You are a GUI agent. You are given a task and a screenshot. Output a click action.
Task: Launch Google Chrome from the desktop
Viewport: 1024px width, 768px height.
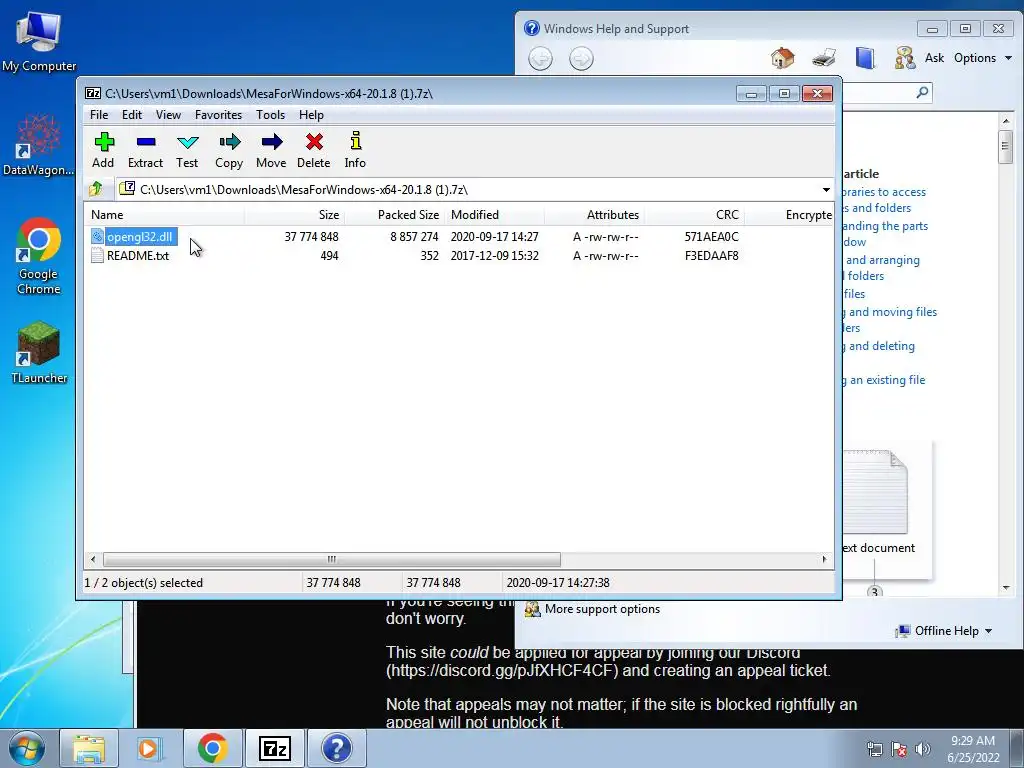click(39, 256)
